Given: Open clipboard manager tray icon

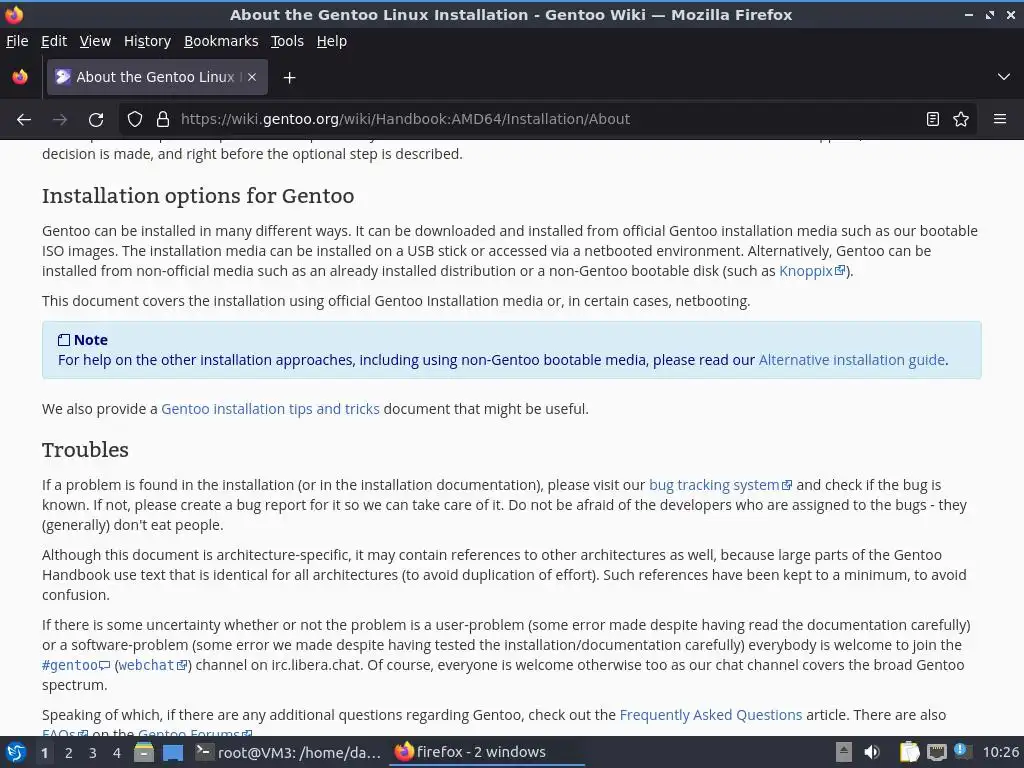Looking at the screenshot, I should pyautogui.click(x=909, y=752).
